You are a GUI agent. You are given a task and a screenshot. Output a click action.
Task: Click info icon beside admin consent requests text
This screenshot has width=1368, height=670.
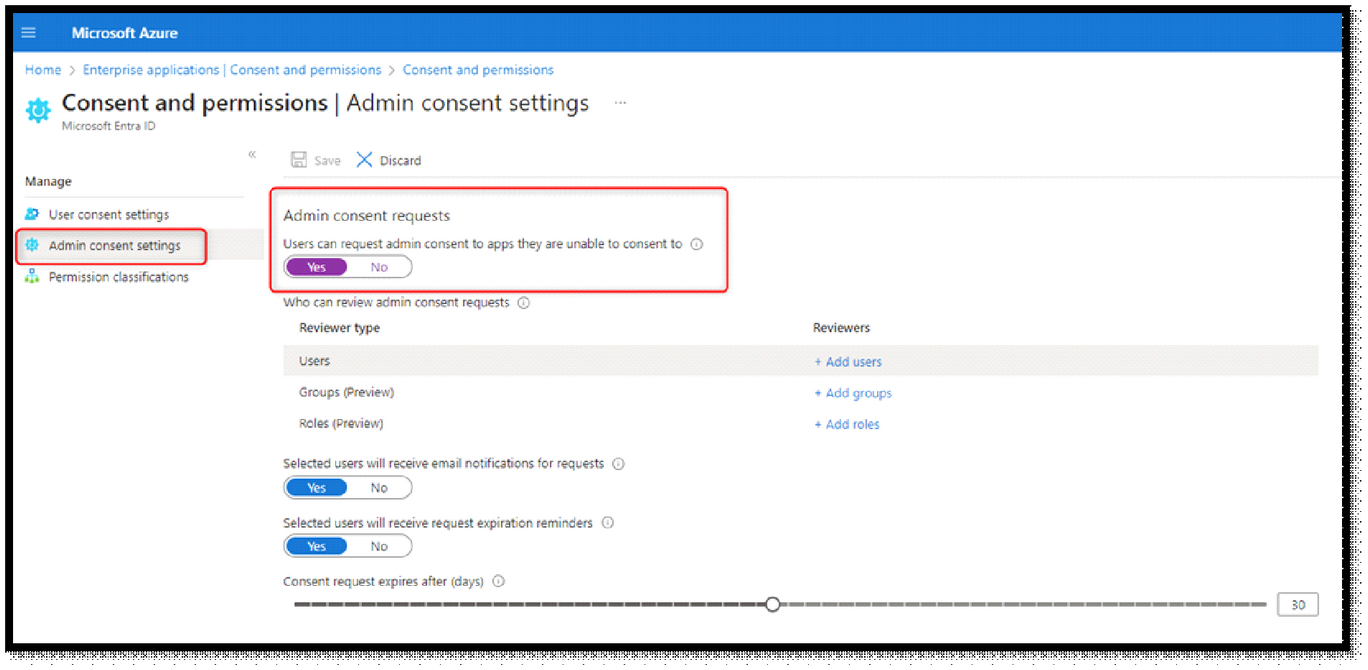(697, 244)
